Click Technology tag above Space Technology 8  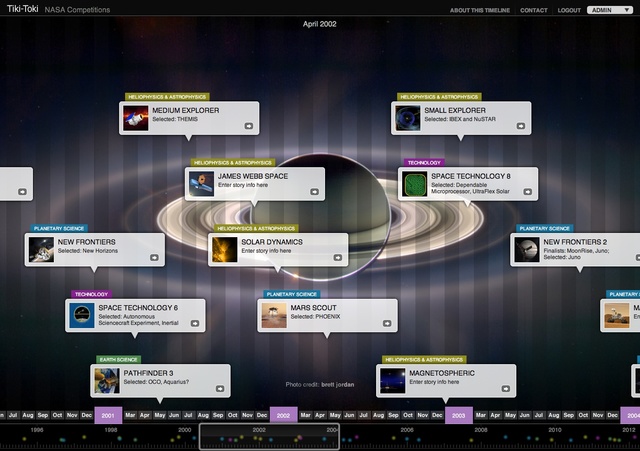424,162
